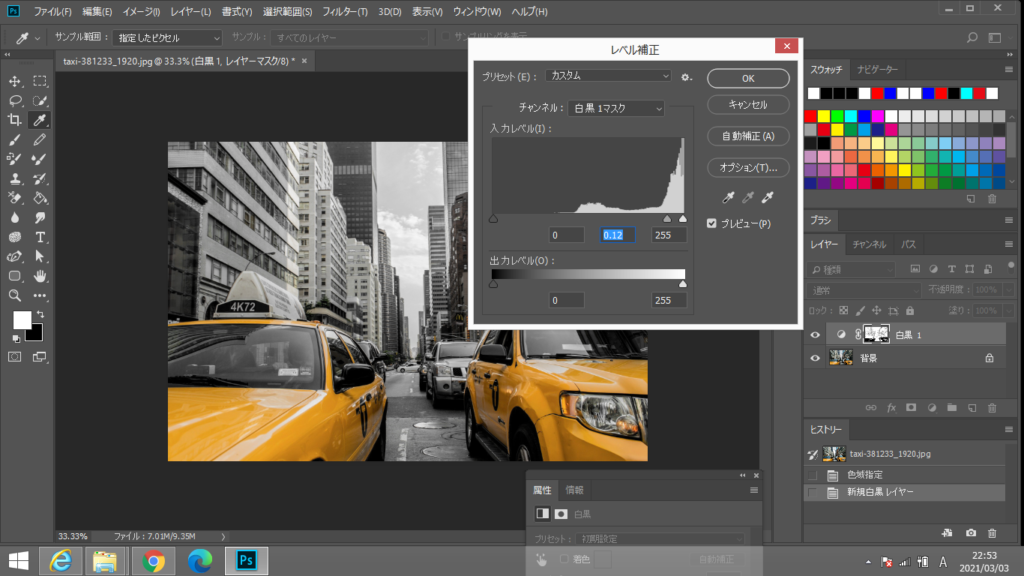Viewport: 1024px width, 576px height.
Task: Click the white point eyedropper in Levels
Action: tap(767, 197)
